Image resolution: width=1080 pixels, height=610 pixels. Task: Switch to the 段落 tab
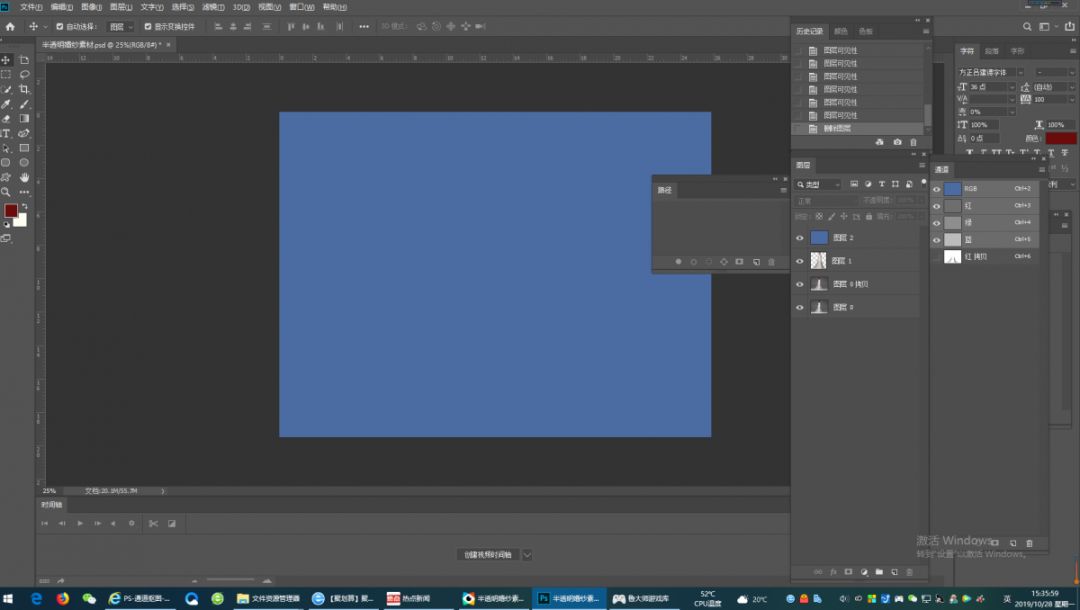click(991, 51)
